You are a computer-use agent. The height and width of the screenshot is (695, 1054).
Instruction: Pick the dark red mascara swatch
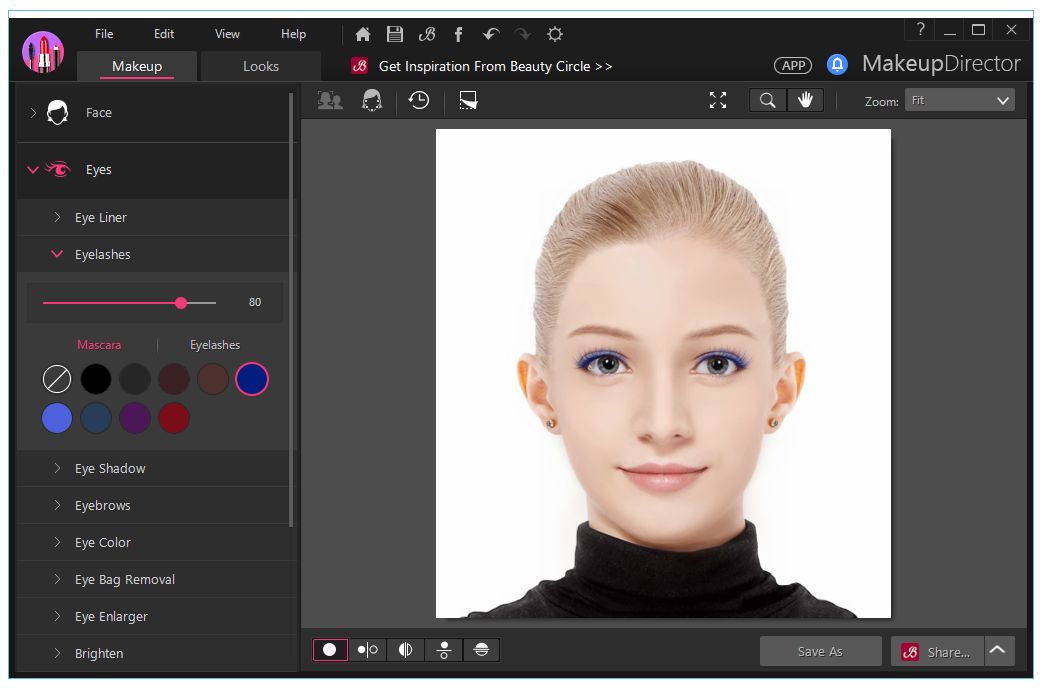(x=173, y=418)
